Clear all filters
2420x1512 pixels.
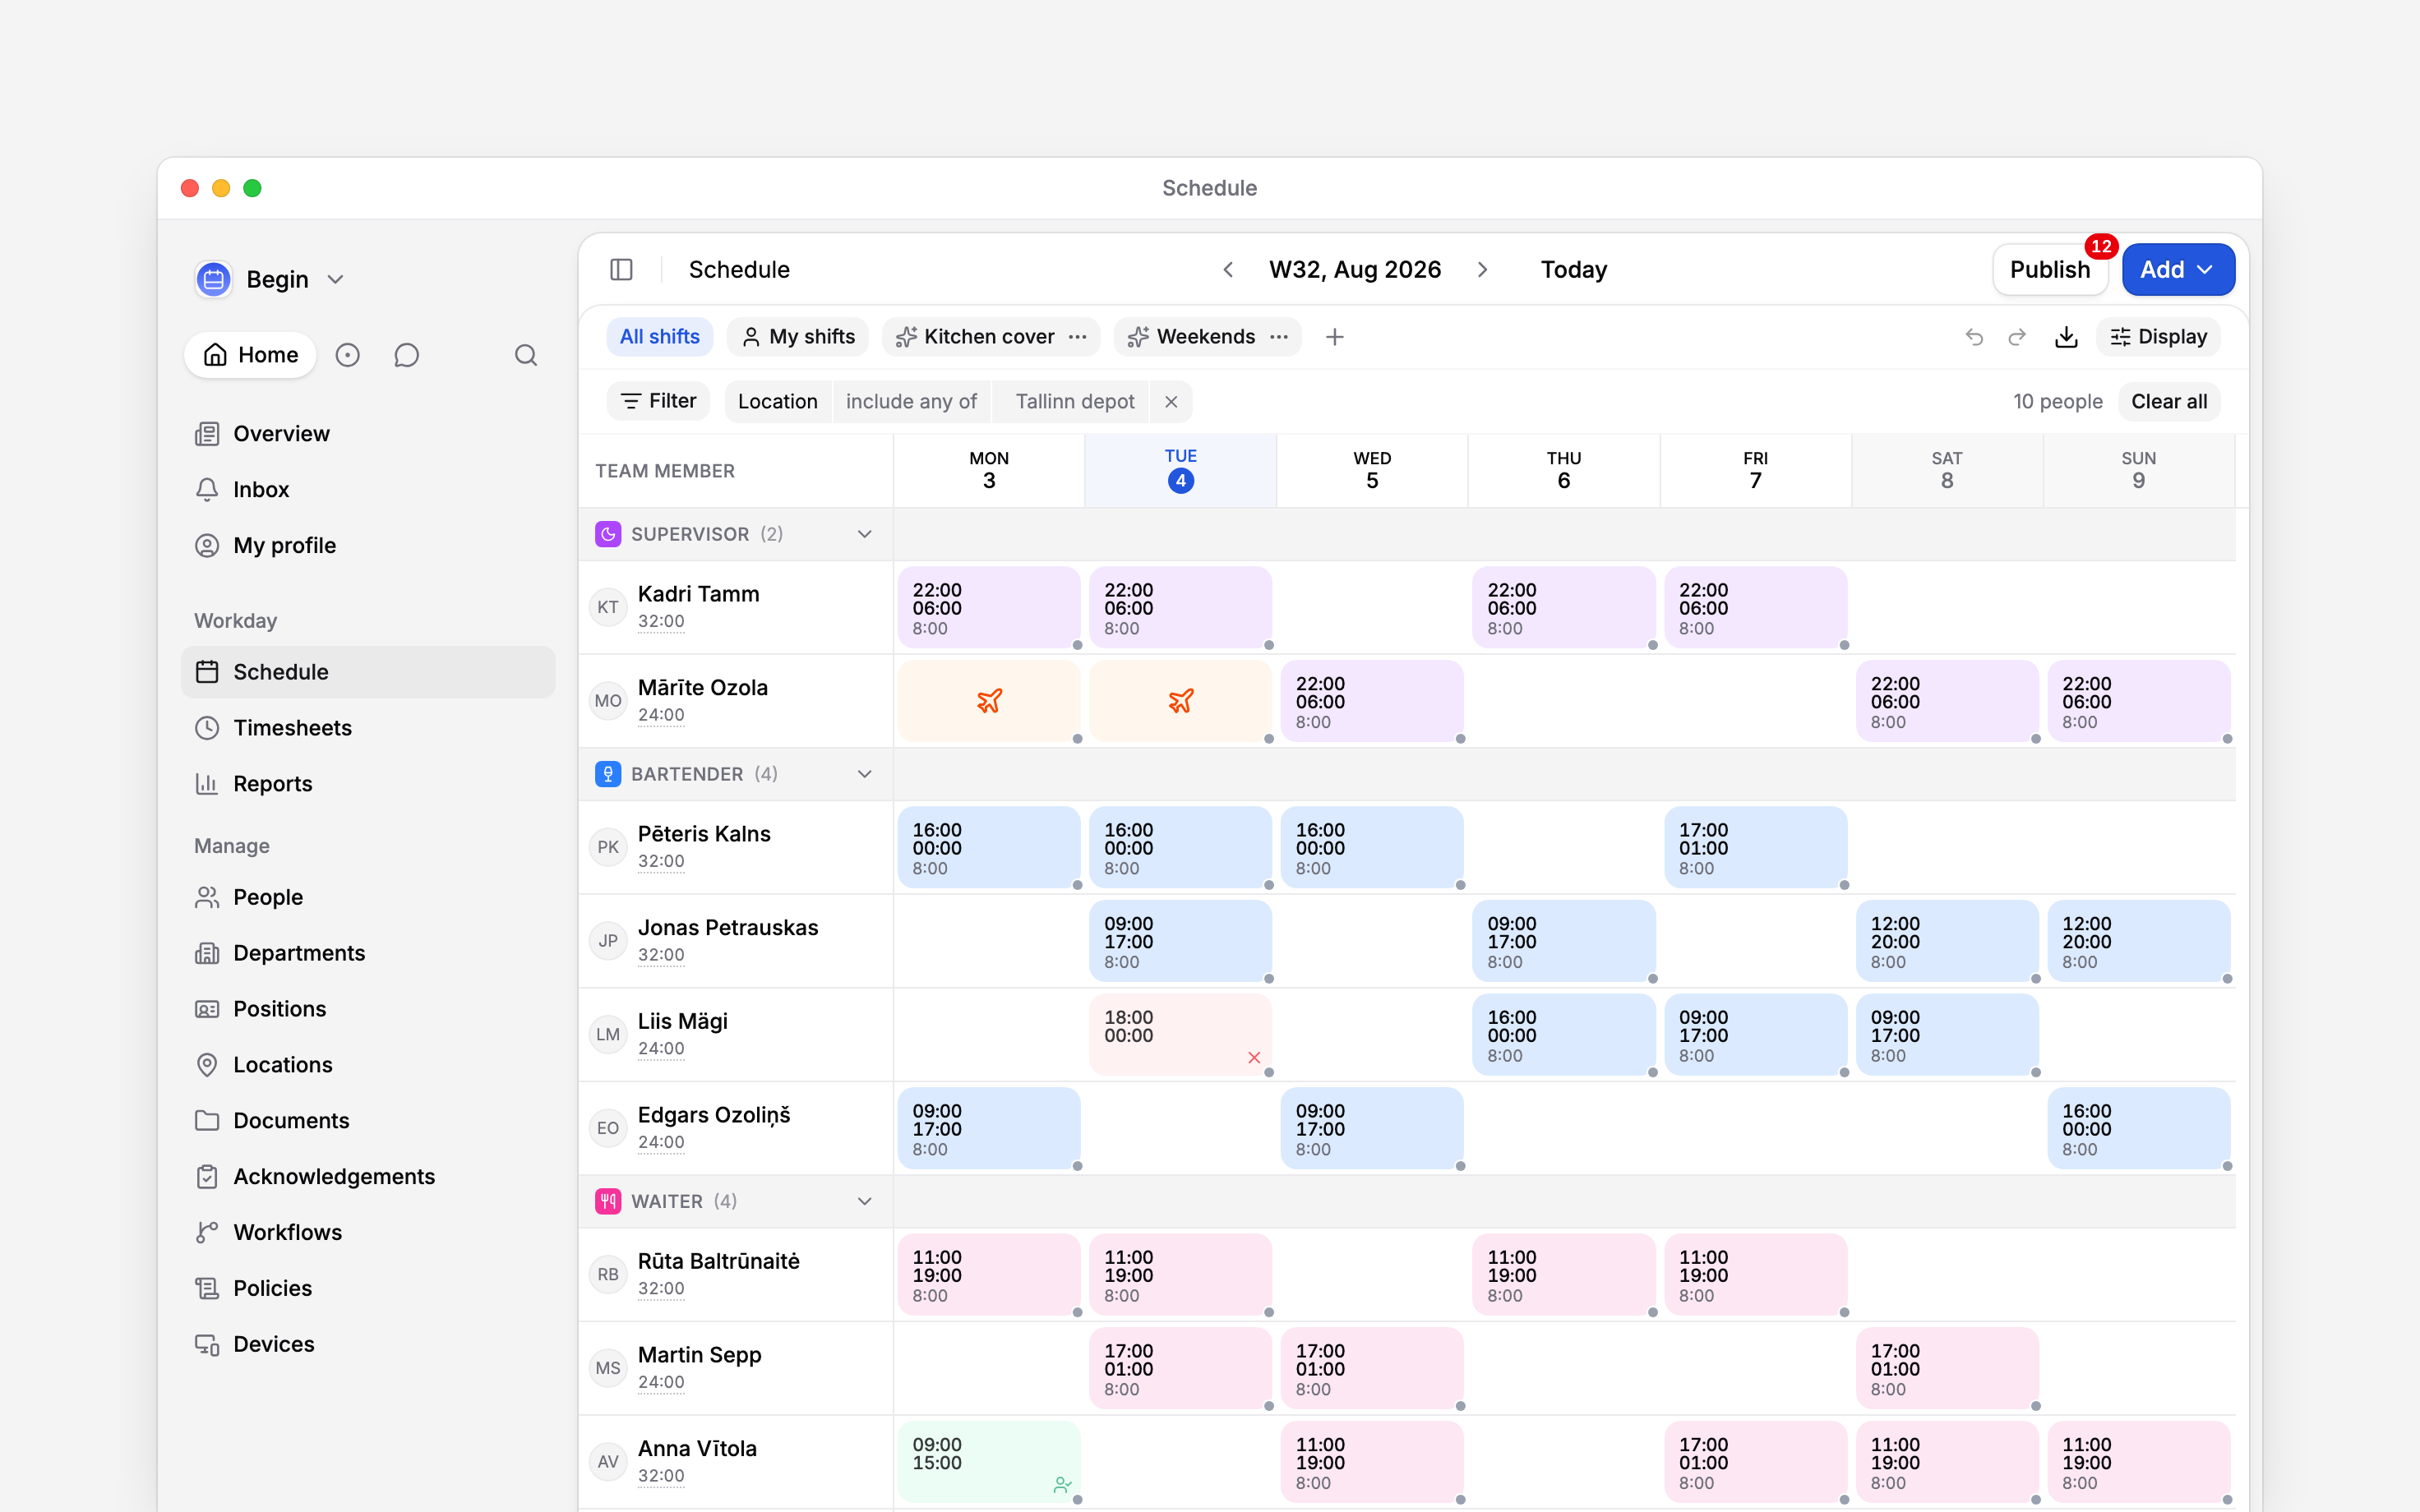pyautogui.click(x=2168, y=401)
